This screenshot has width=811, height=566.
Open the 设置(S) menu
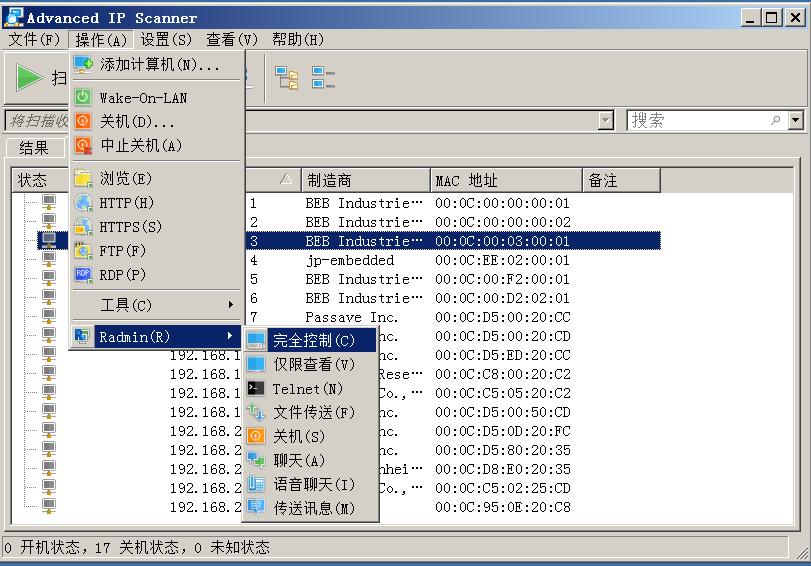coord(166,39)
